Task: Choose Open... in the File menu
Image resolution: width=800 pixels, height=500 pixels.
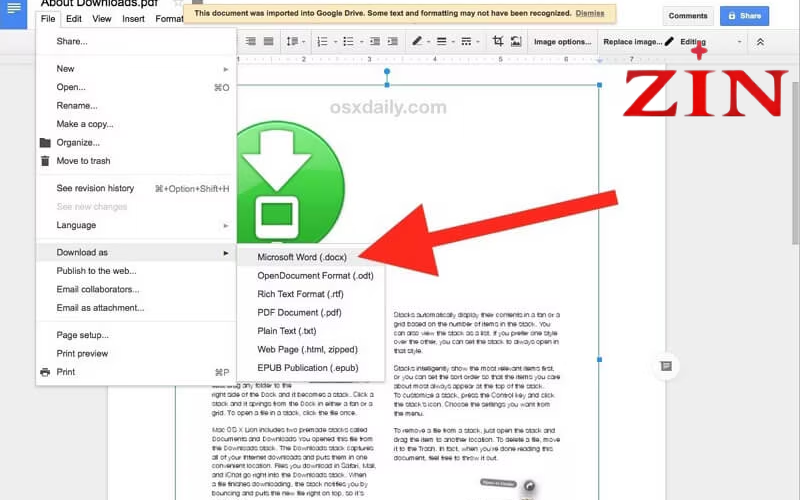Action: 136,87
